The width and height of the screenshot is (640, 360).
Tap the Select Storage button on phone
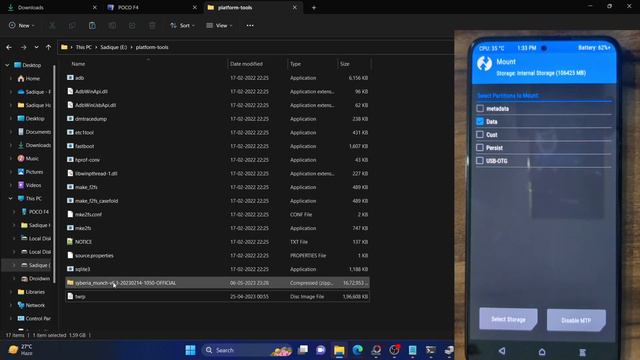click(x=508, y=319)
